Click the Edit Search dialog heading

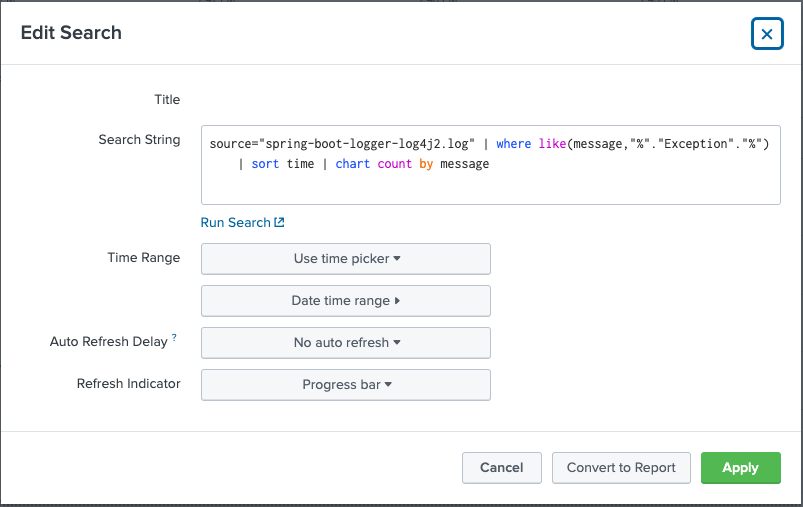tap(71, 33)
